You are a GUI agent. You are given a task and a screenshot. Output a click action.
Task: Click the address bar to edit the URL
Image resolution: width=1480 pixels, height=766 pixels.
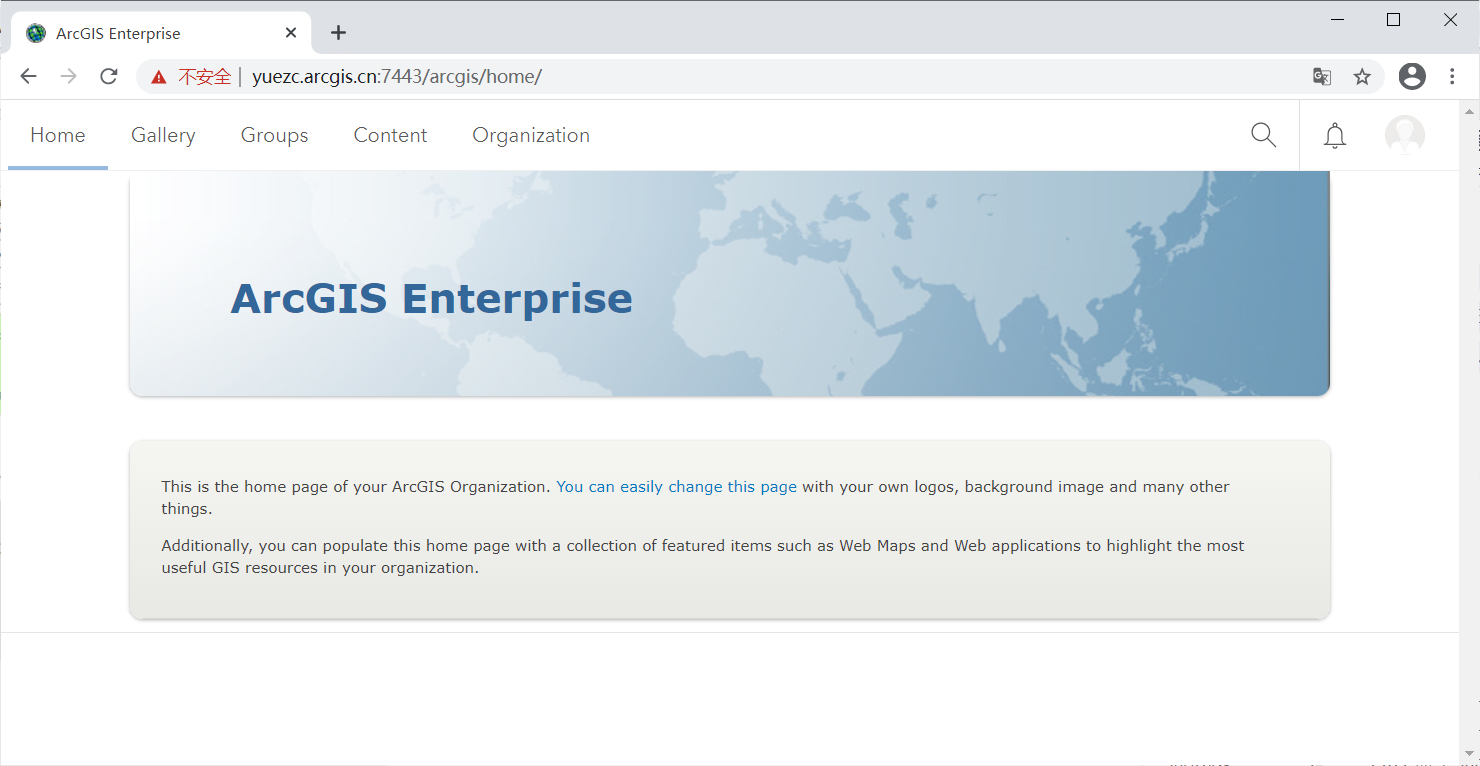pos(600,76)
